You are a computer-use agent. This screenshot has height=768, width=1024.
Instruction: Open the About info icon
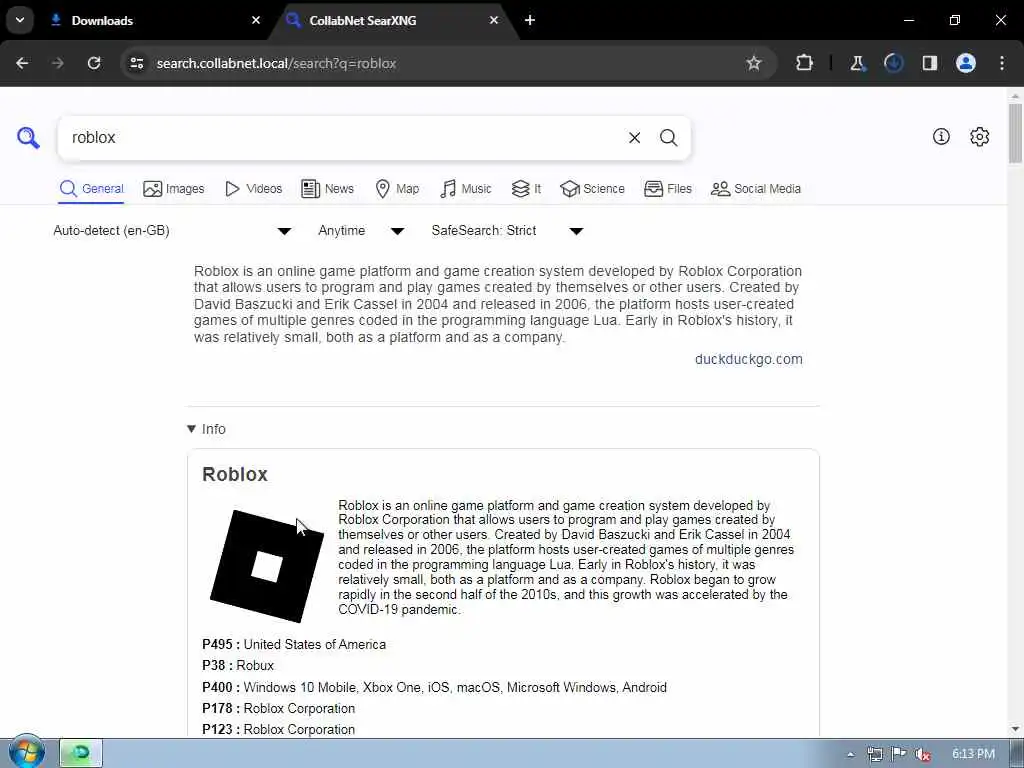[x=941, y=136]
